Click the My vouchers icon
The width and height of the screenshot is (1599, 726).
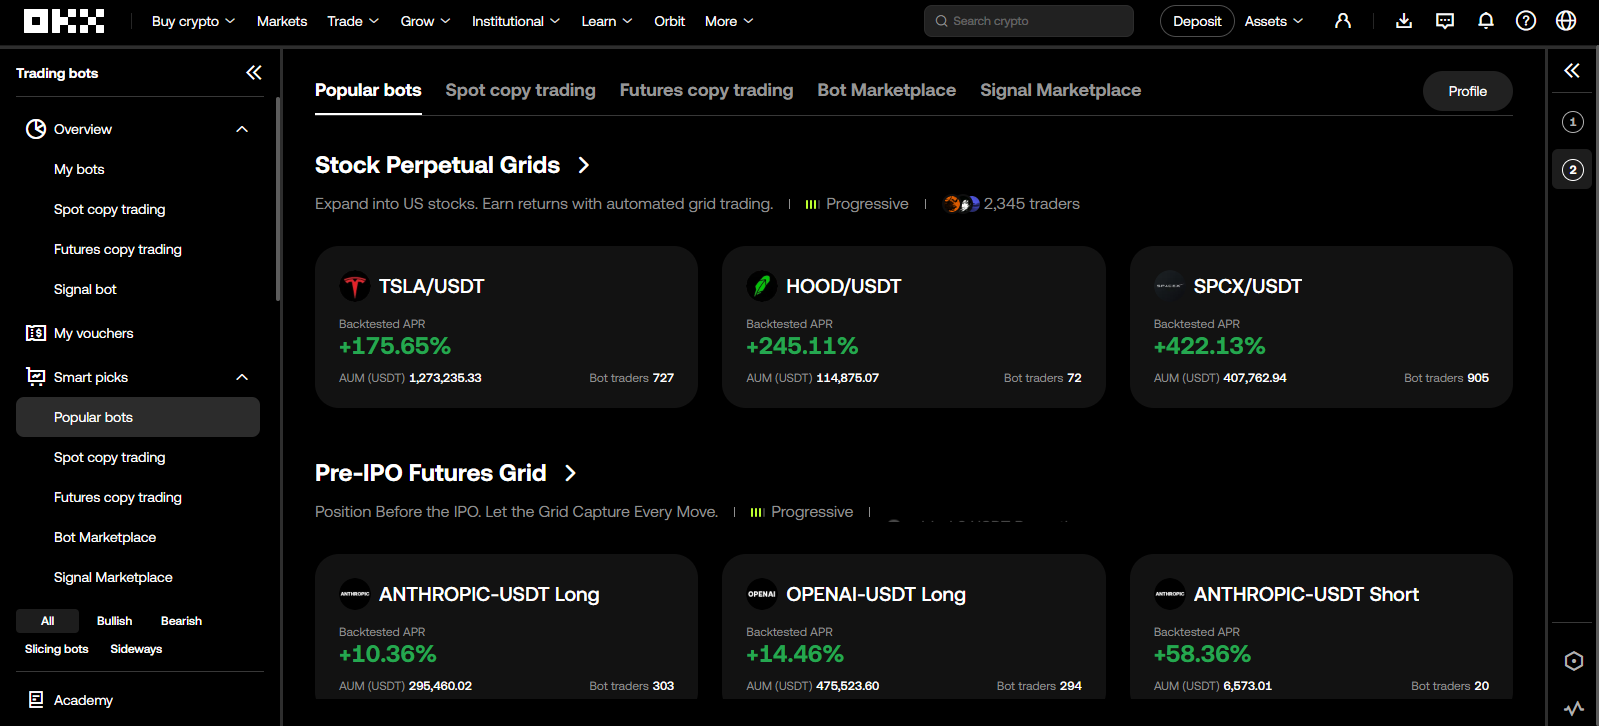click(36, 333)
